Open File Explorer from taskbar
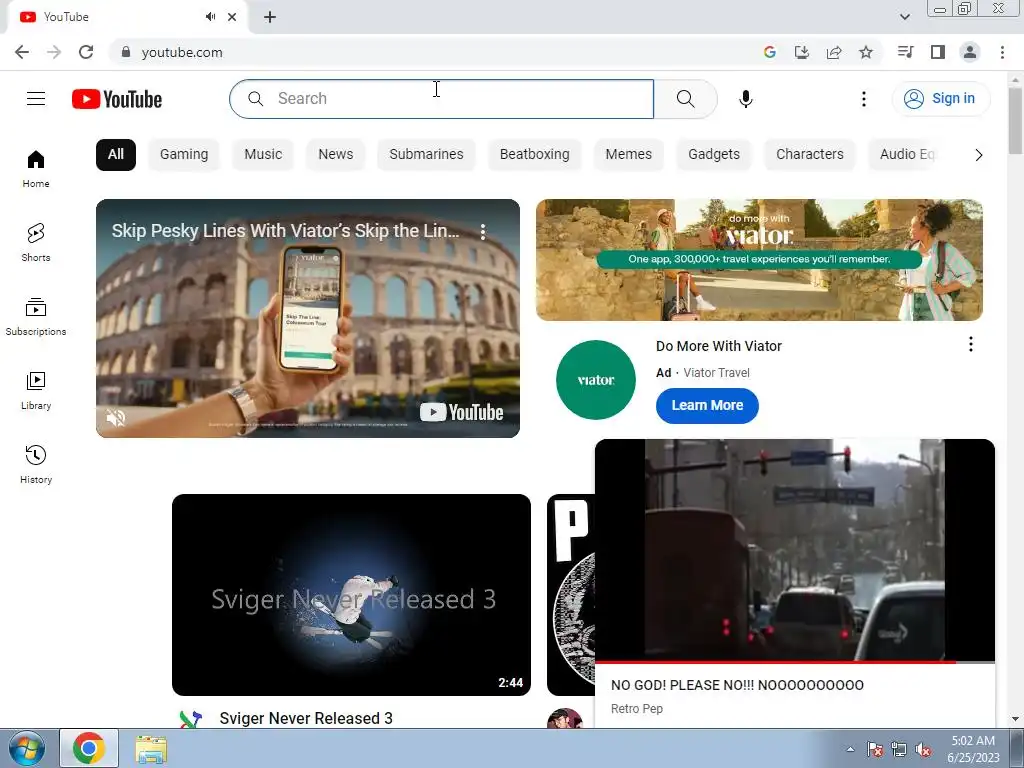Image resolution: width=1024 pixels, height=768 pixels. 151,748
